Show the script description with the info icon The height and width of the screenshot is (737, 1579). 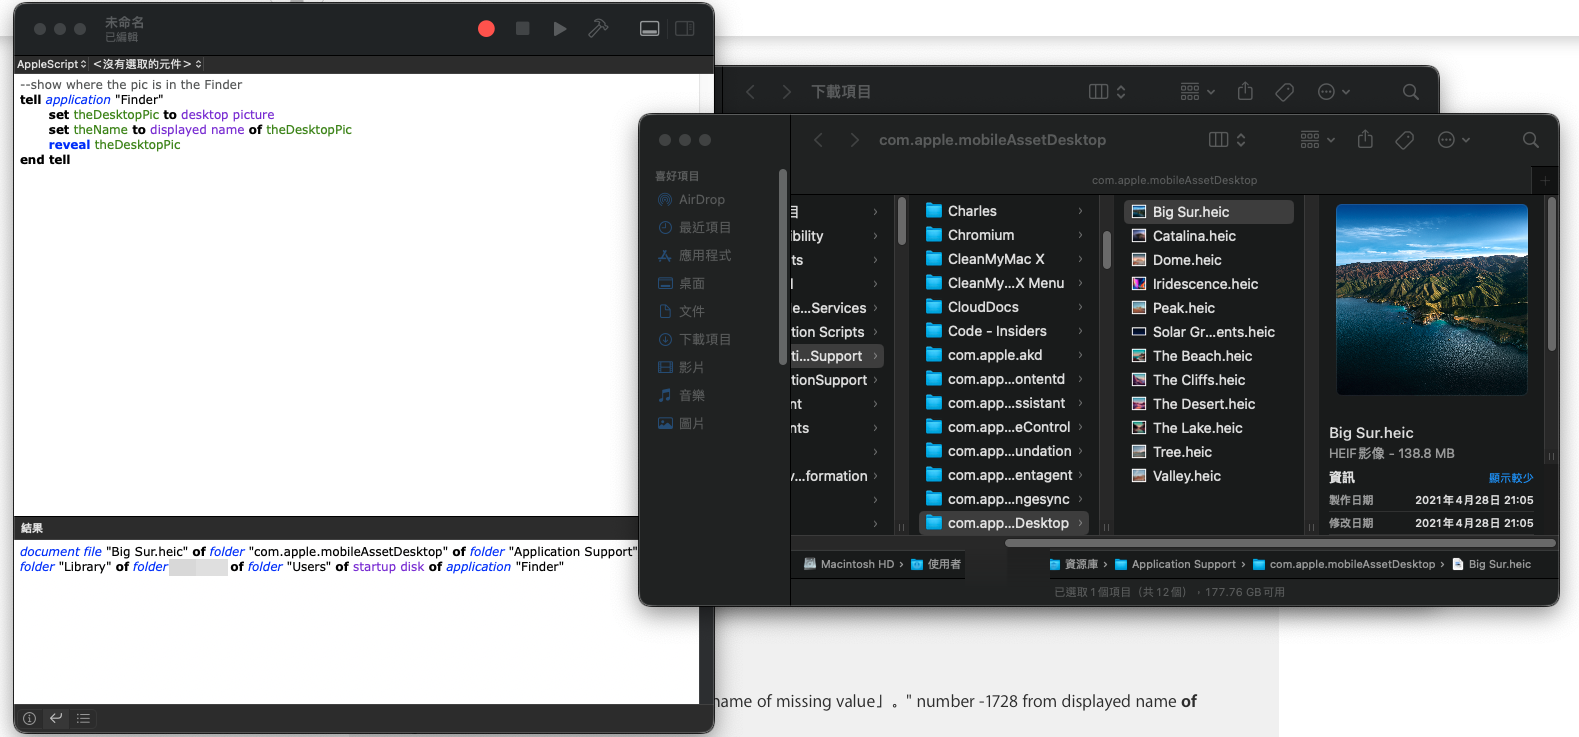(30, 718)
